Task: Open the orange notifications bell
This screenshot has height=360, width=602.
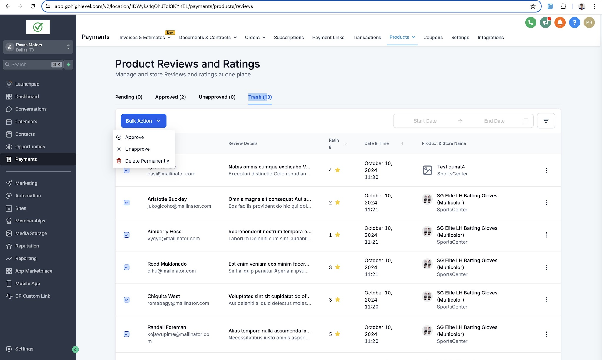Action: pyautogui.click(x=560, y=23)
